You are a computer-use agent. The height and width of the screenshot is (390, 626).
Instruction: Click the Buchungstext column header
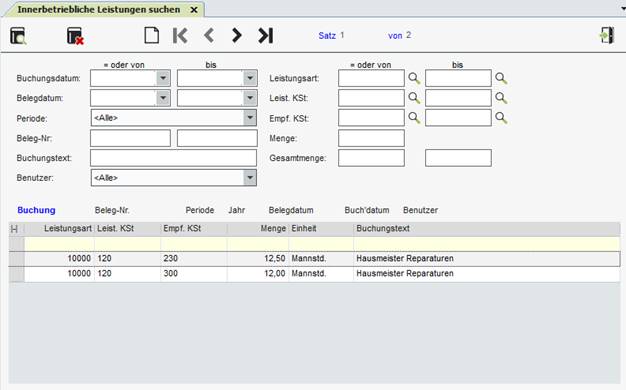coord(487,229)
